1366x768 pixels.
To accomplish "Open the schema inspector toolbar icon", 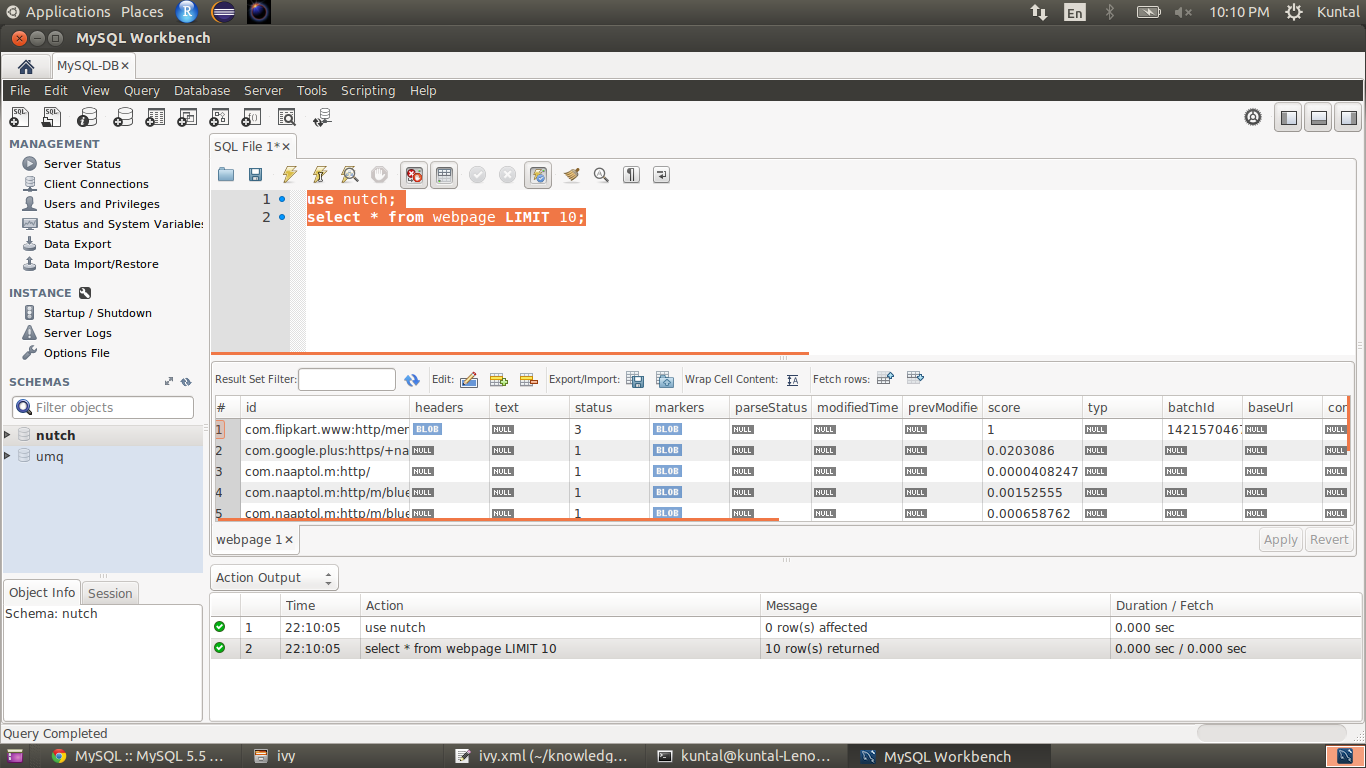I will [x=87, y=118].
